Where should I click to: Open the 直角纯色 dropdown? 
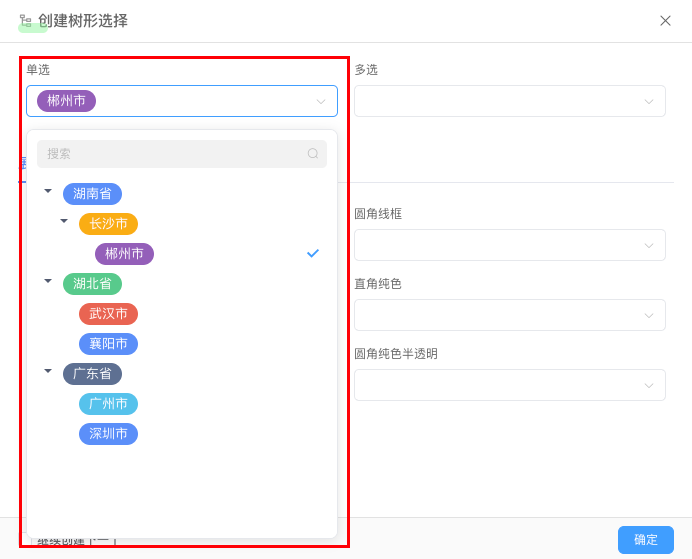click(x=509, y=315)
